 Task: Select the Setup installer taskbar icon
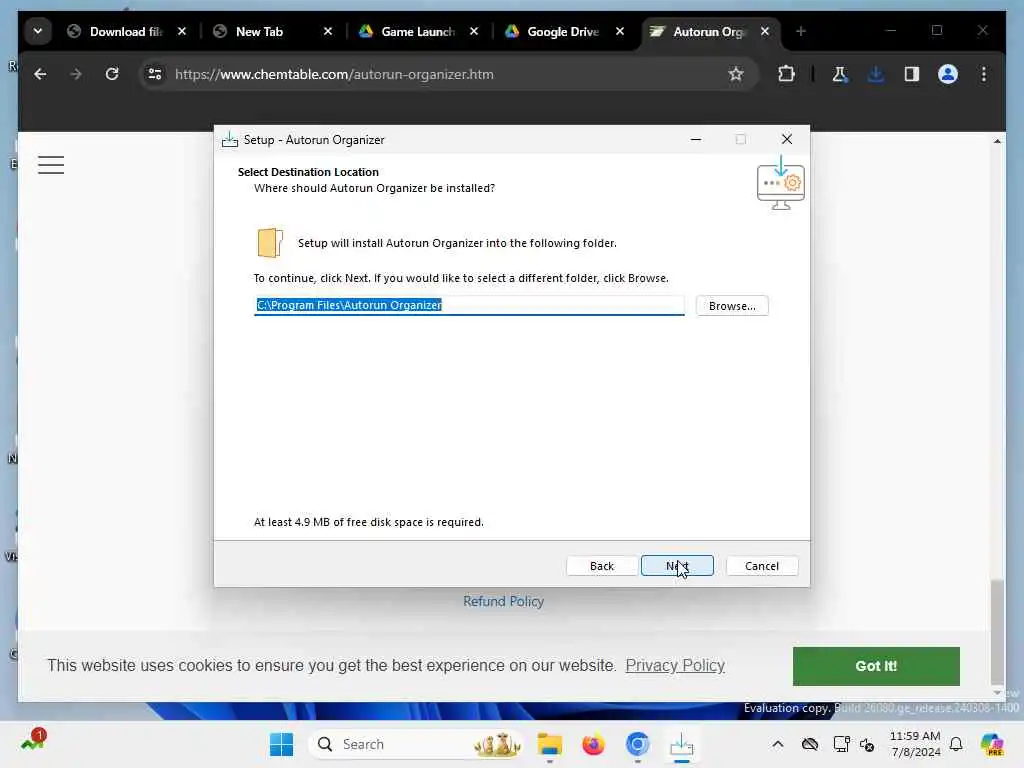681,744
